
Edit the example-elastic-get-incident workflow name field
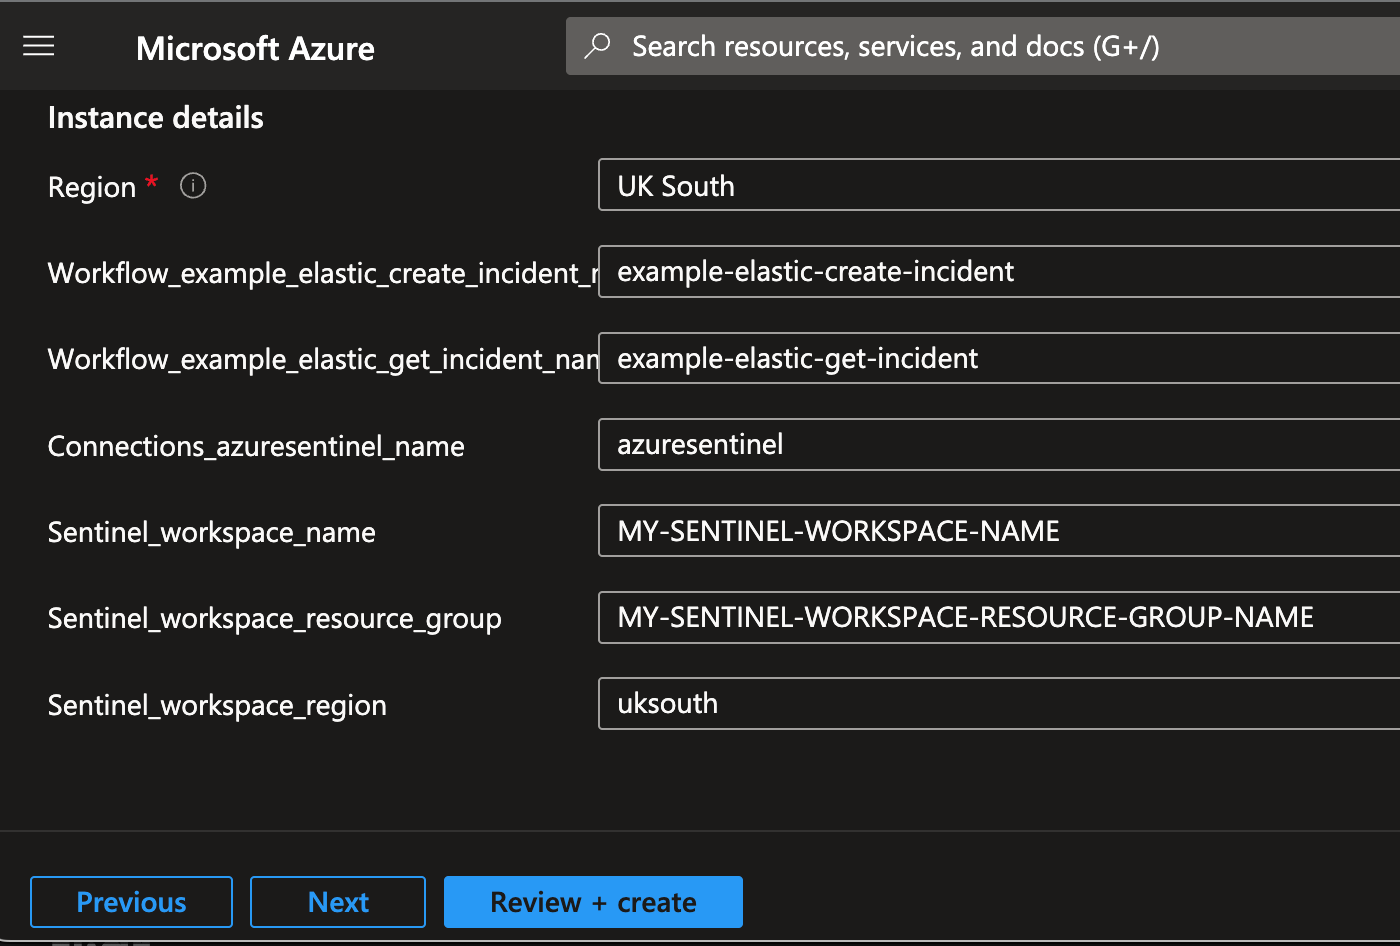tap(999, 358)
